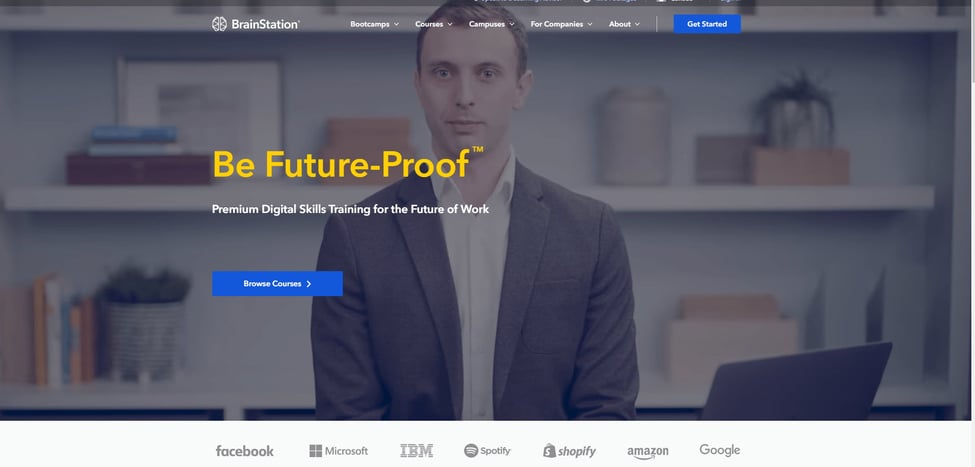Click the Shopify bag logo

pyautogui.click(x=549, y=451)
